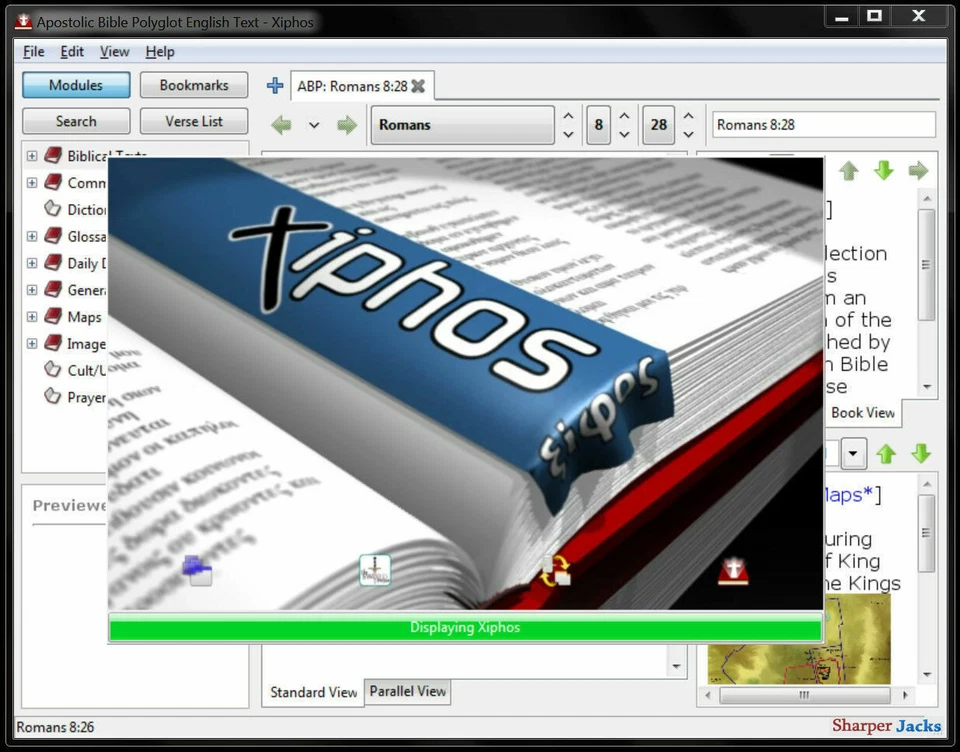960x752 pixels.
Task: Open the Modules panel
Action: pyautogui.click(x=75, y=85)
